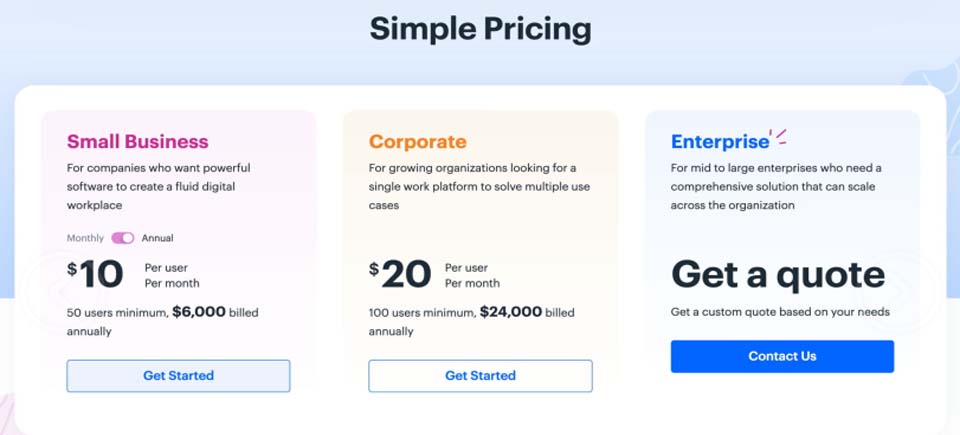Click the Enterprise plan description text
The height and width of the screenshot is (435, 960).
774,186
